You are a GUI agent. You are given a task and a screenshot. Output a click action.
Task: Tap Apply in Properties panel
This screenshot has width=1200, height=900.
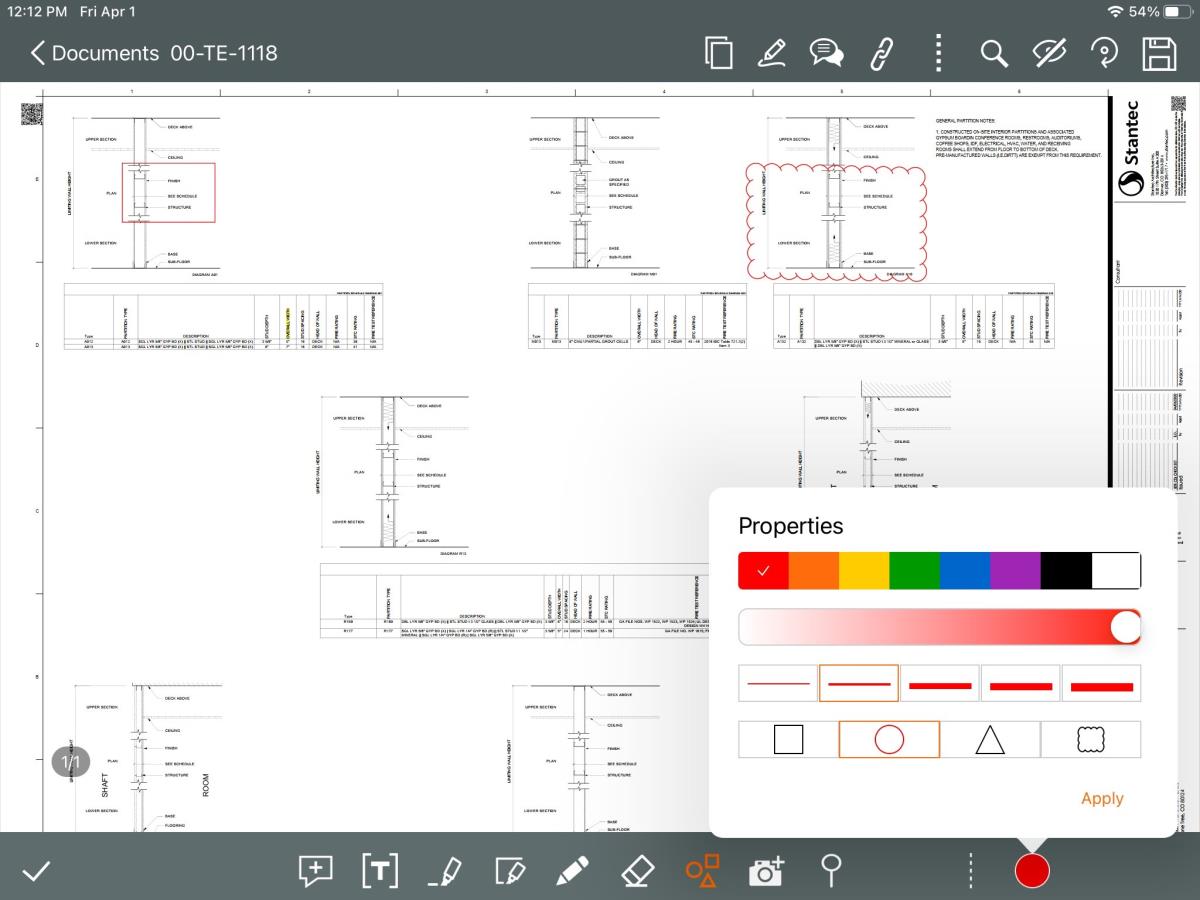[1102, 798]
